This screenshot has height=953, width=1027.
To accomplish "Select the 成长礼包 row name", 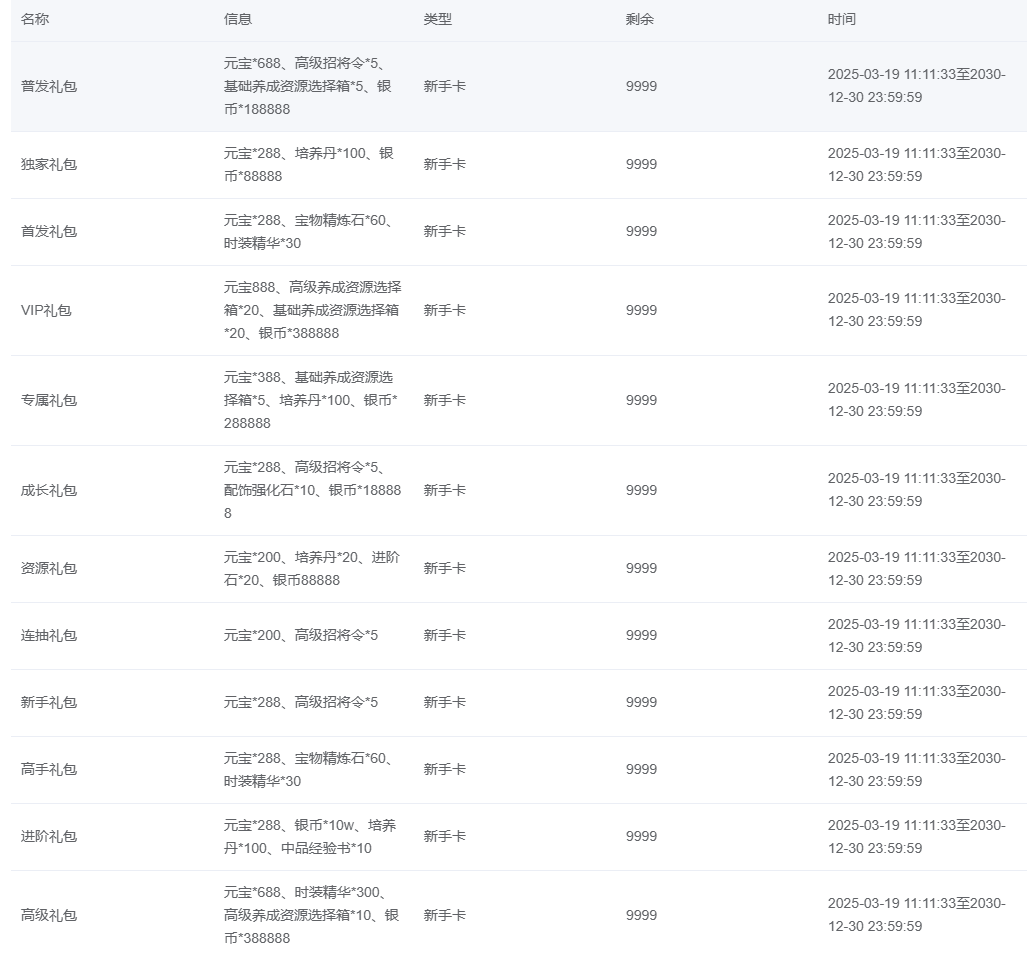I will click(49, 490).
